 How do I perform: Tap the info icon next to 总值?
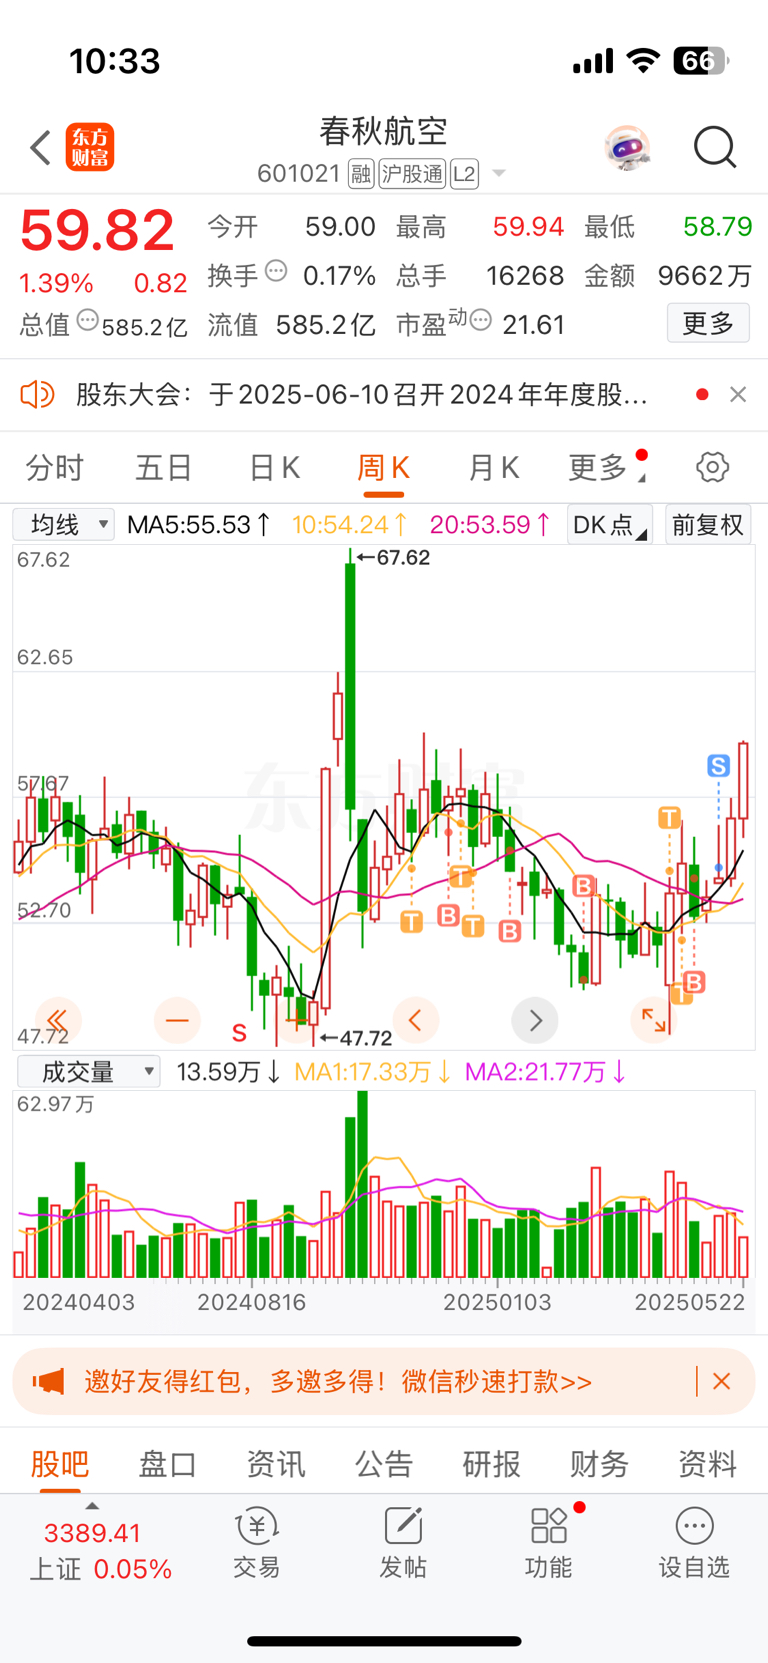88,321
